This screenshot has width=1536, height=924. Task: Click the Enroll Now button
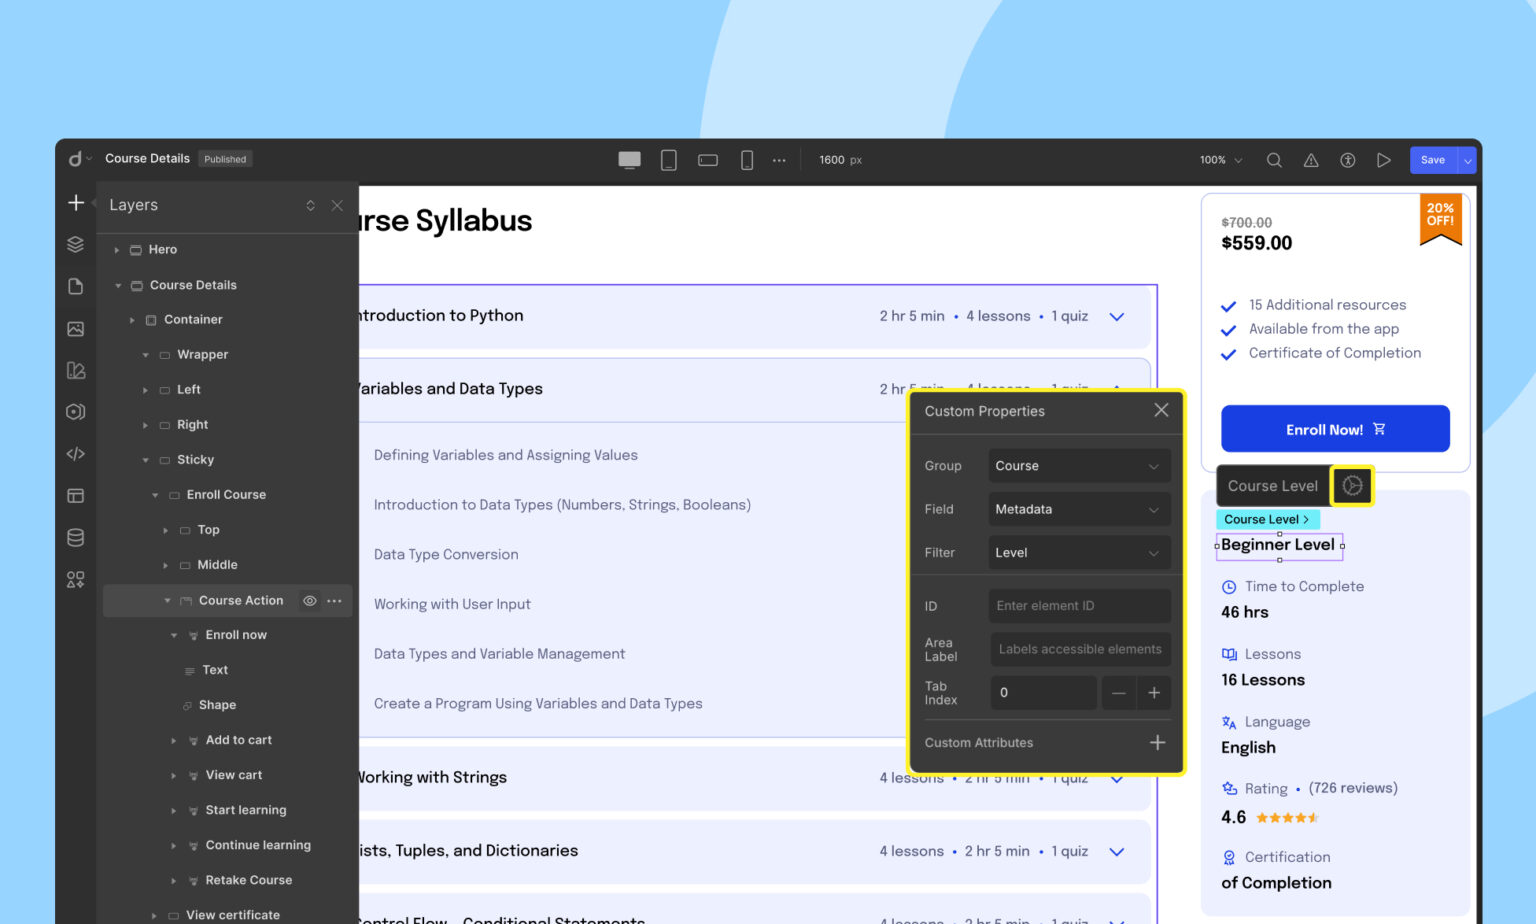[1335, 430]
